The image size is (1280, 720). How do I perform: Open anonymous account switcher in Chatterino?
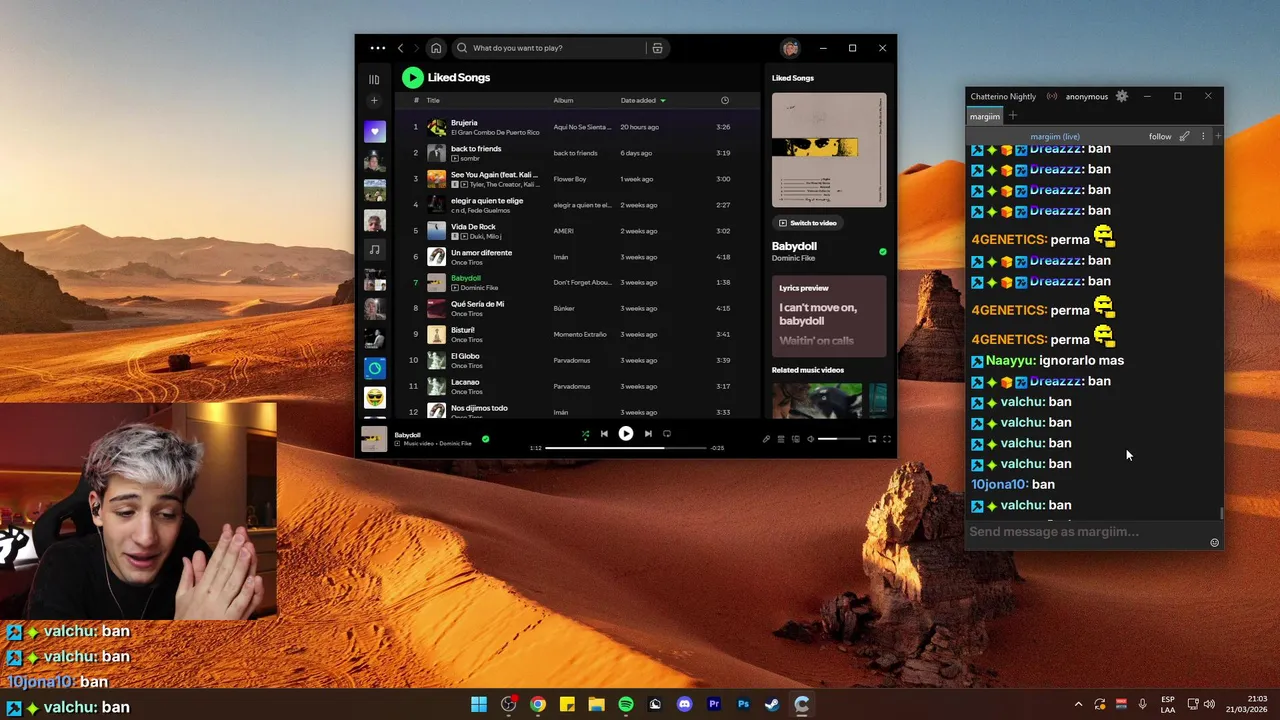tap(1087, 96)
